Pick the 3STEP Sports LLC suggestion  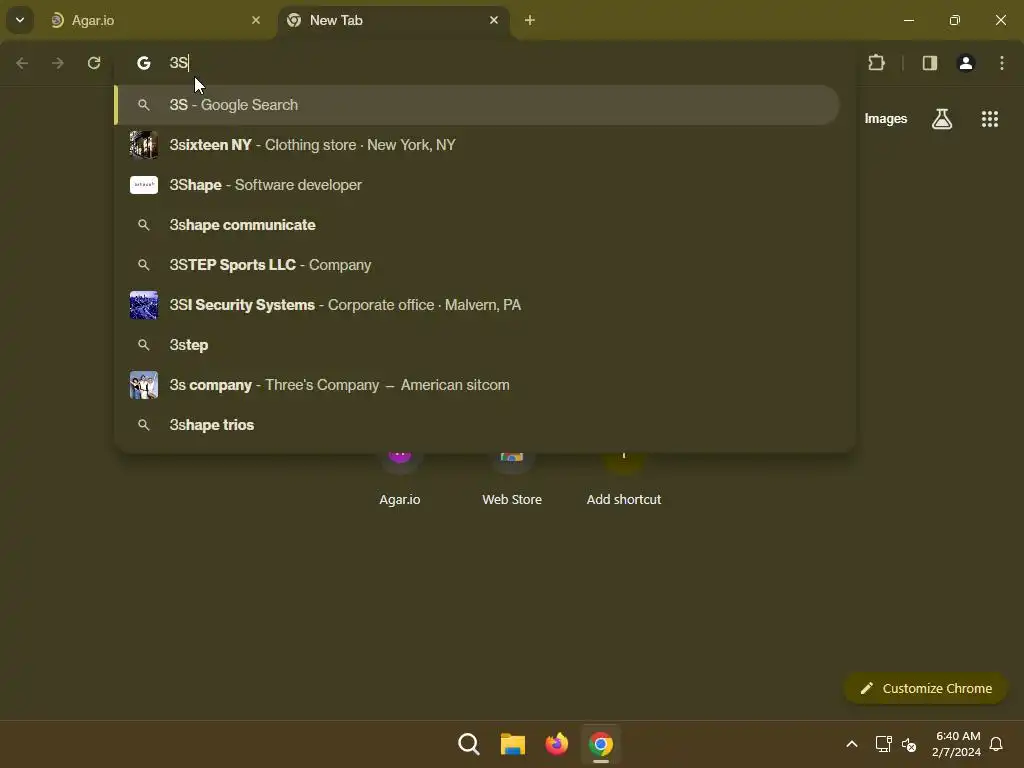point(477,264)
